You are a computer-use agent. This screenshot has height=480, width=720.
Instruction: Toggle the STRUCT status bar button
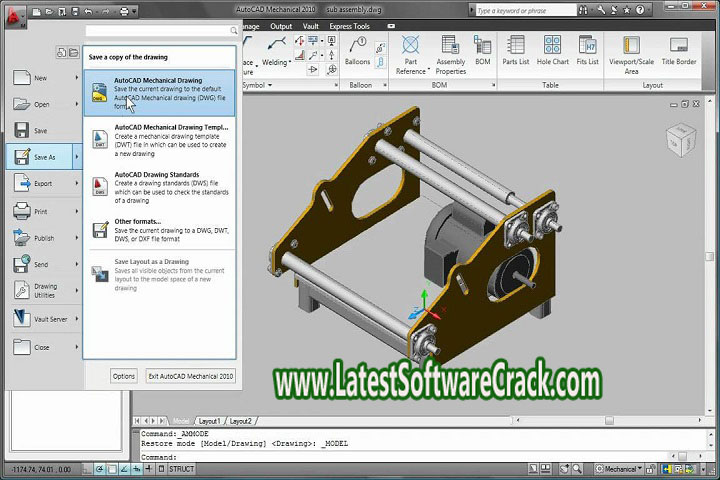point(181,468)
